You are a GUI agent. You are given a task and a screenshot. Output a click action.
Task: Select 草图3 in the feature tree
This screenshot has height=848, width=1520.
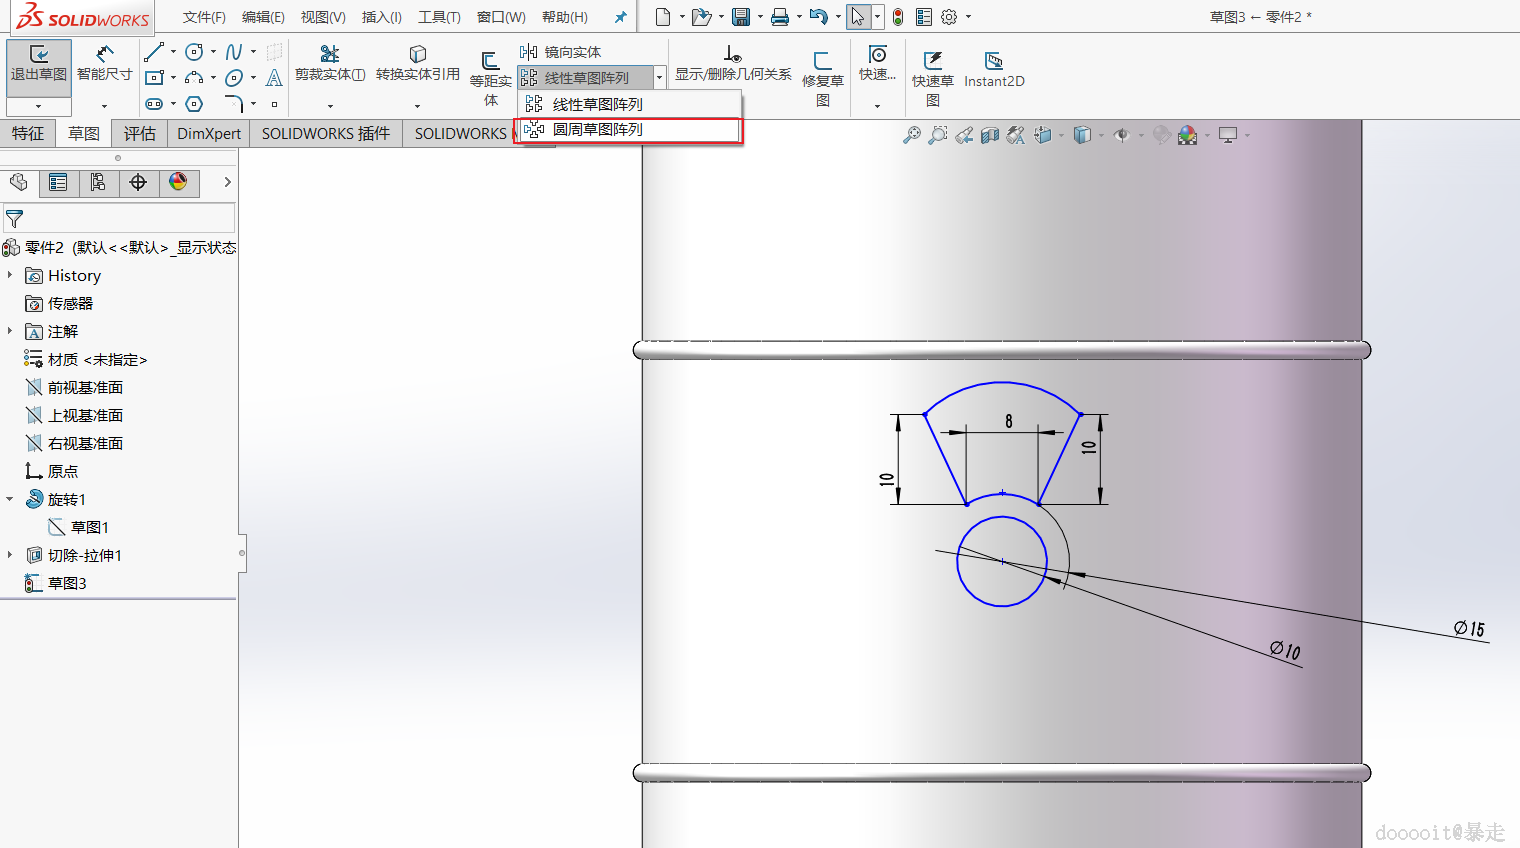(67, 583)
